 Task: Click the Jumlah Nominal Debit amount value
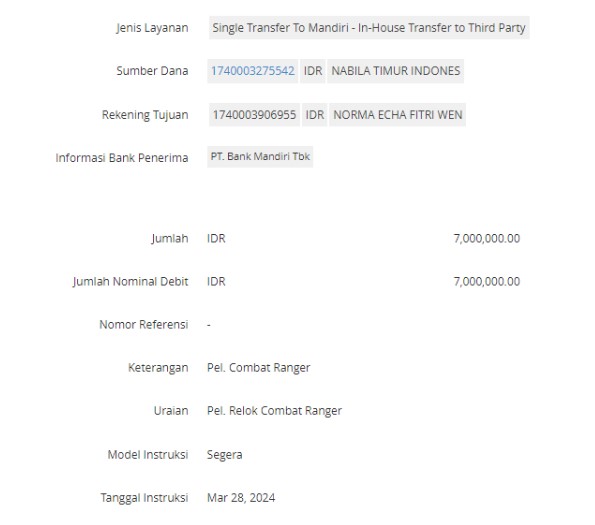pyautogui.click(x=486, y=281)
